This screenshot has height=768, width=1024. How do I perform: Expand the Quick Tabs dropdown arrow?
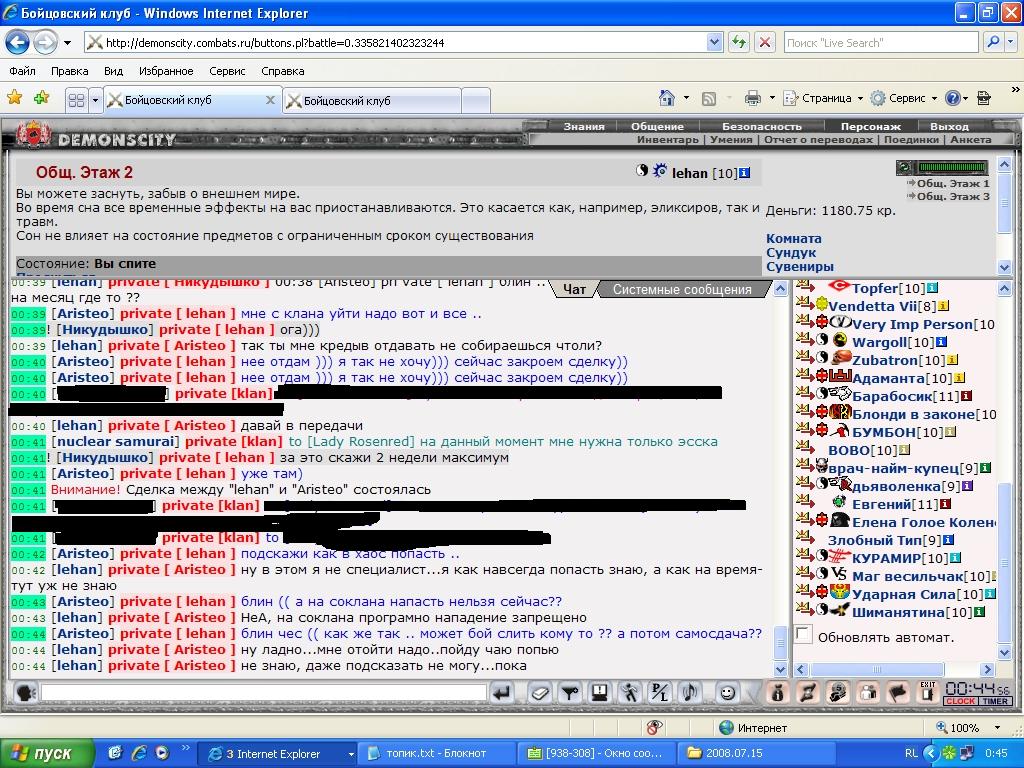point(95,100)
